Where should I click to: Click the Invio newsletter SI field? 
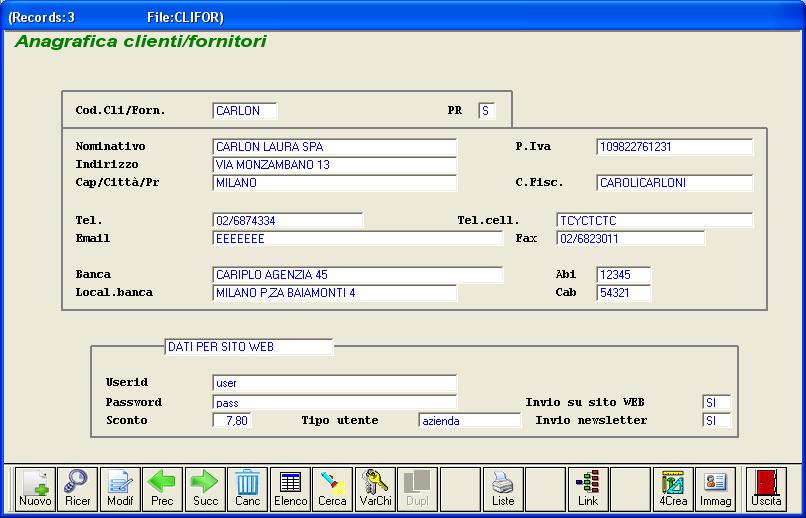(716, 421)
